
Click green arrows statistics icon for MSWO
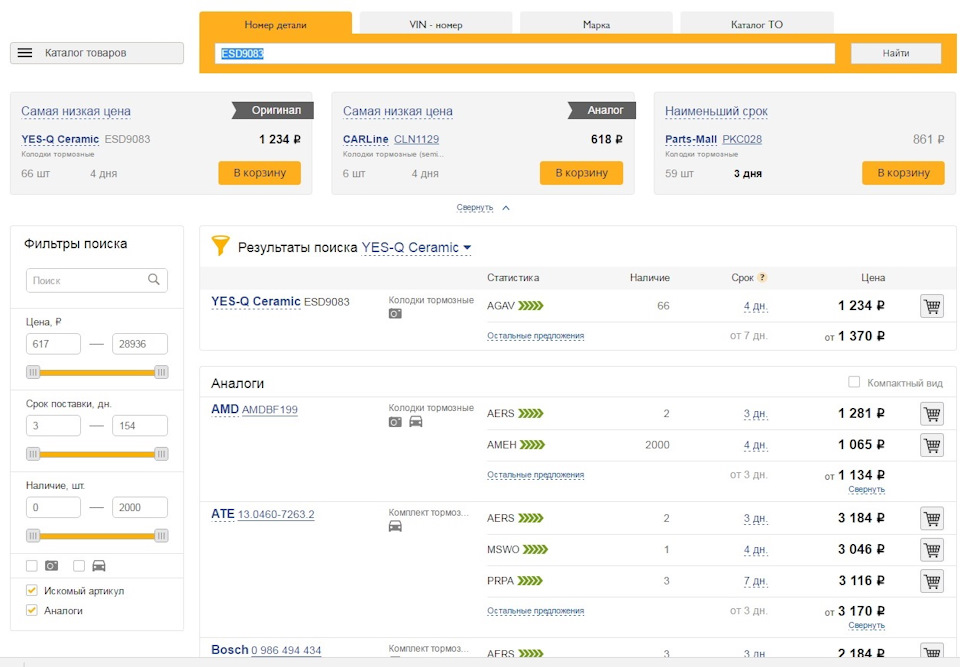coord(536,549)
